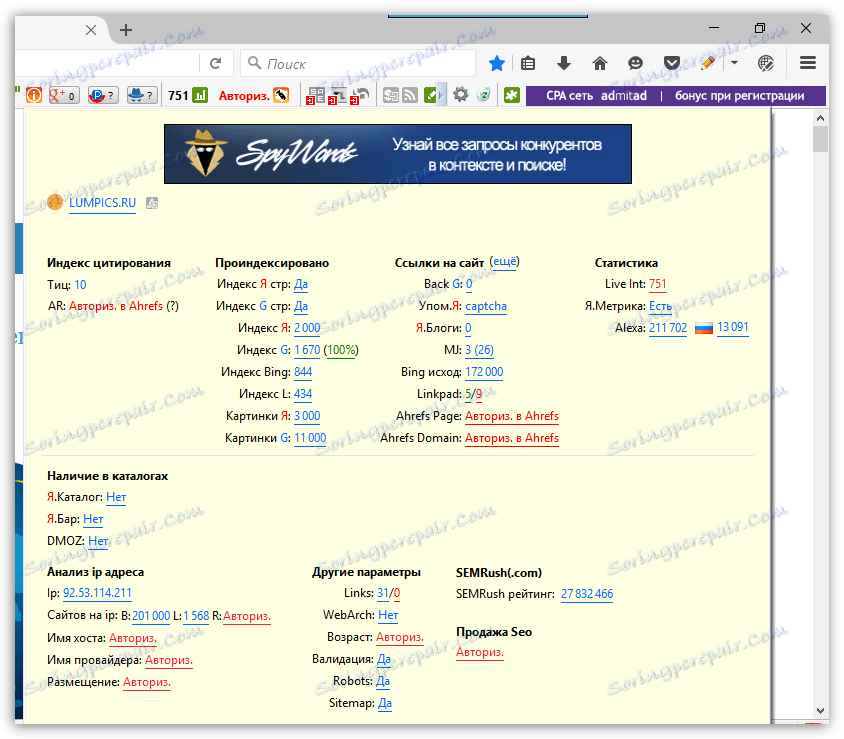
Task: Close the current browser tab
Action: point(91,30)
